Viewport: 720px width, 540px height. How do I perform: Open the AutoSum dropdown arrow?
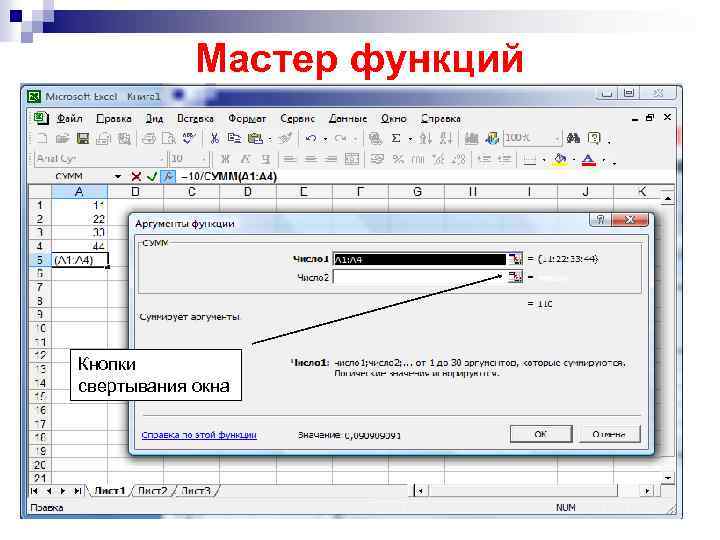click(410, 139)
